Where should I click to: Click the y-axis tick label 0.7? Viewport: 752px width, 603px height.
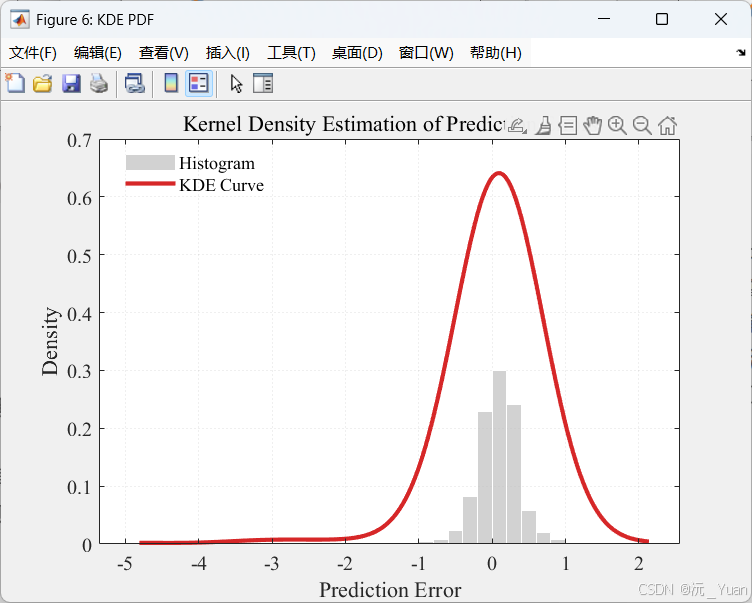79,140
